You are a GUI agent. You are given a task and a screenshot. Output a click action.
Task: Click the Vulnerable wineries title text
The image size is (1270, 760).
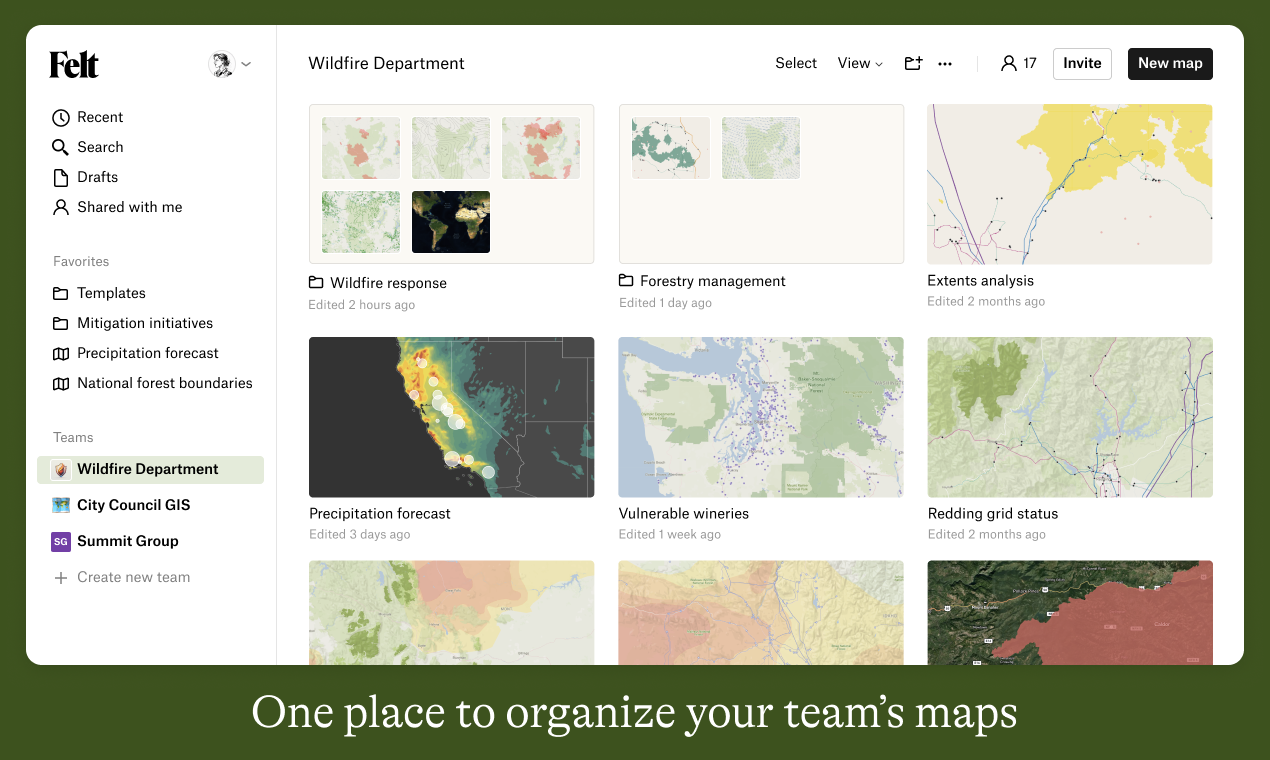pyautogui.click(x=684, y=514)
